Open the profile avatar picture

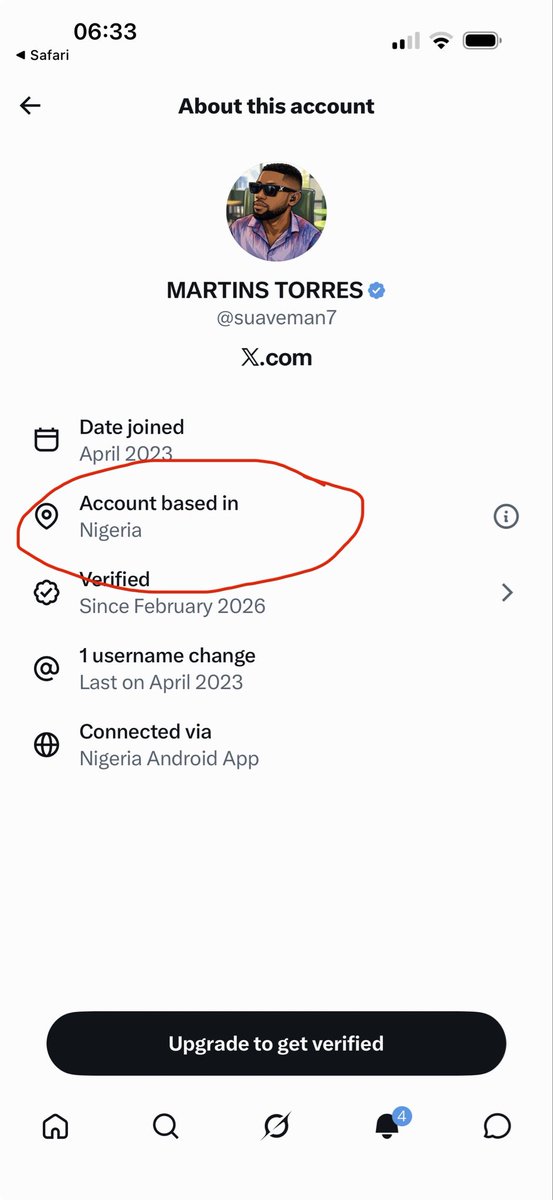[277, 212]
